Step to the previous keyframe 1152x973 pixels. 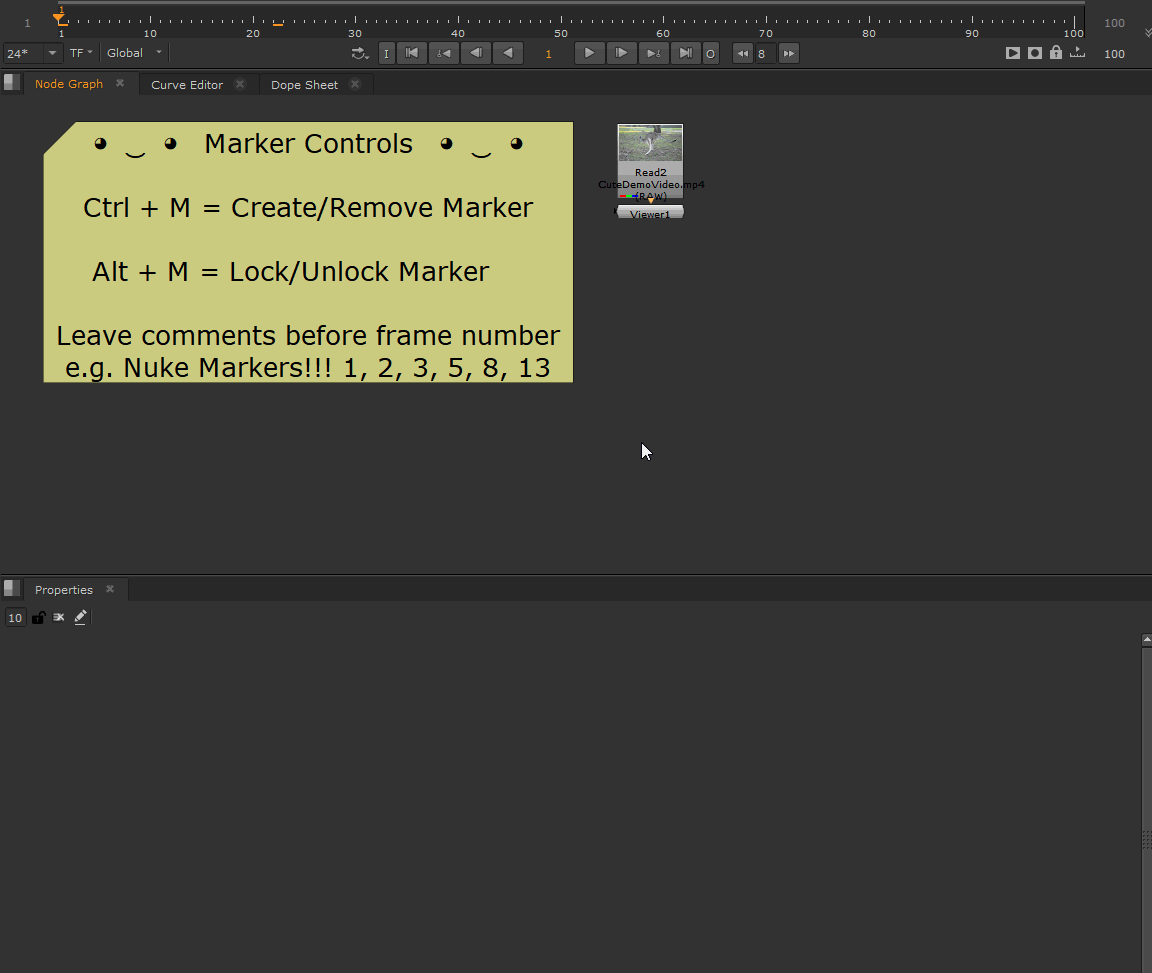(x=443, y=53)
